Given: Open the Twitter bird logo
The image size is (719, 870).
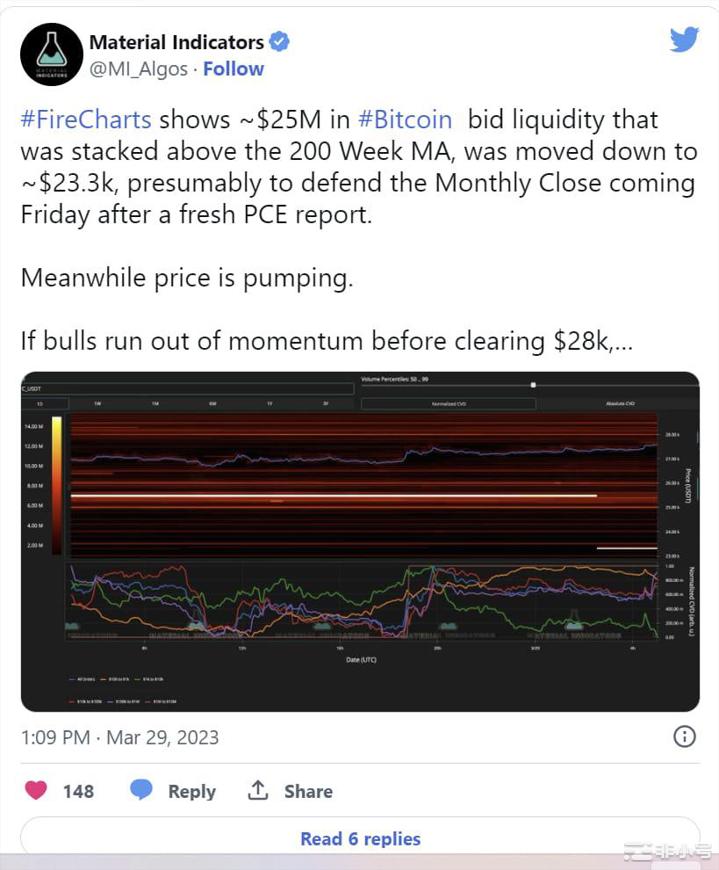Looking at the screenshot, I should tap(684, 40).
